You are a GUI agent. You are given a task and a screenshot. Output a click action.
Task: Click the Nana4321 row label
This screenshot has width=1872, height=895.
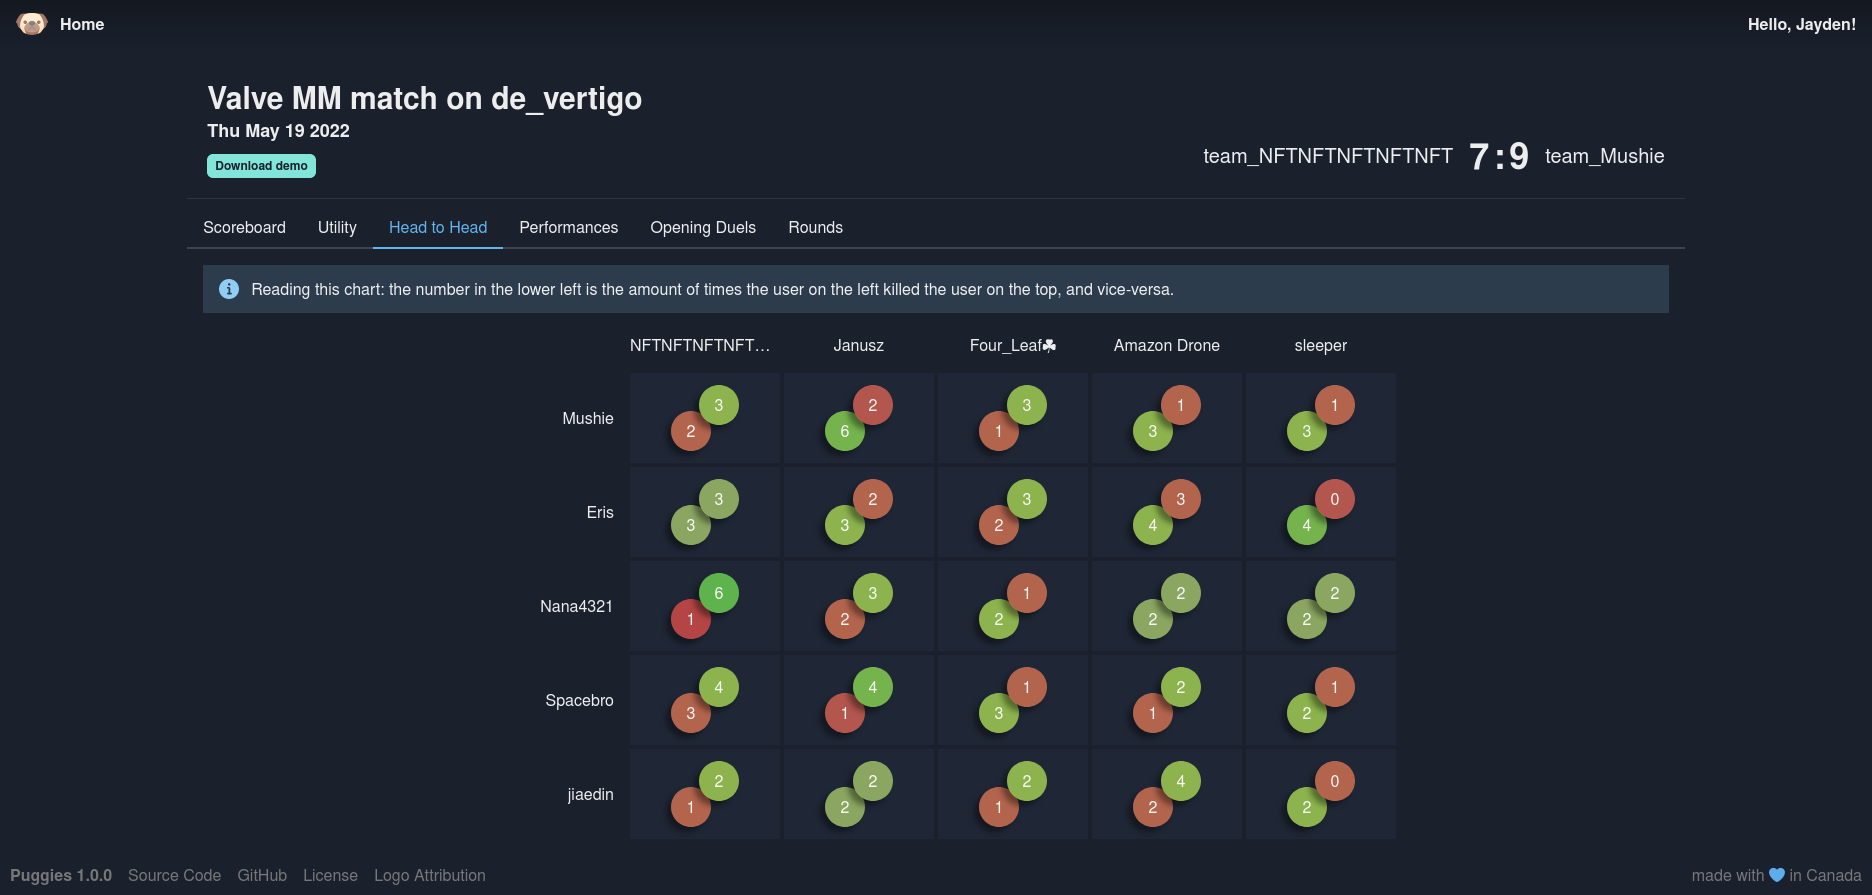(576, 606)
